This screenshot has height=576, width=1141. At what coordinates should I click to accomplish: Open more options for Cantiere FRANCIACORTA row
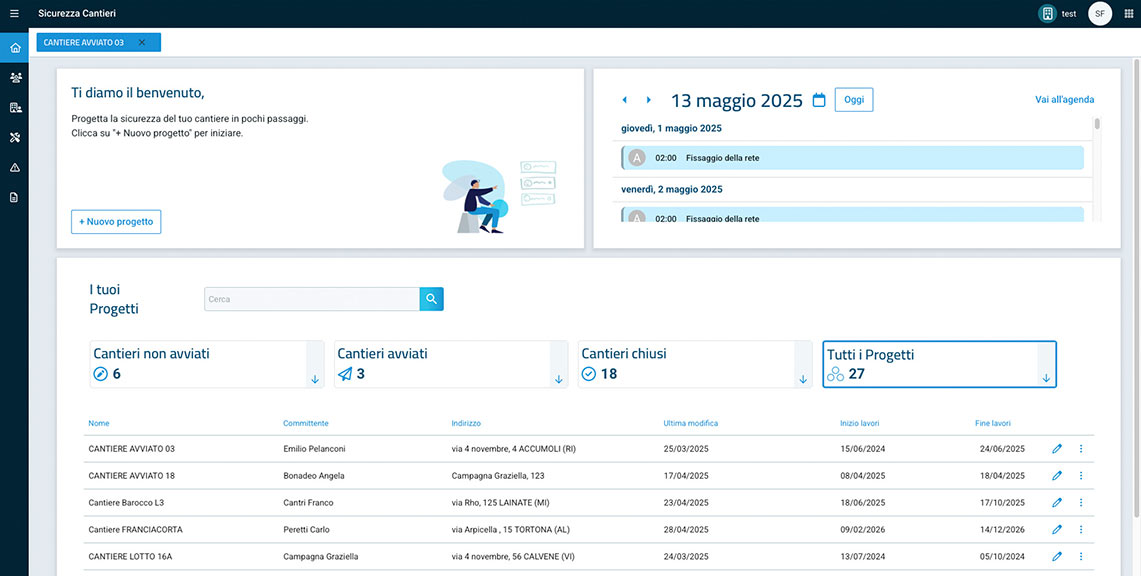(x=1081, y=529)
